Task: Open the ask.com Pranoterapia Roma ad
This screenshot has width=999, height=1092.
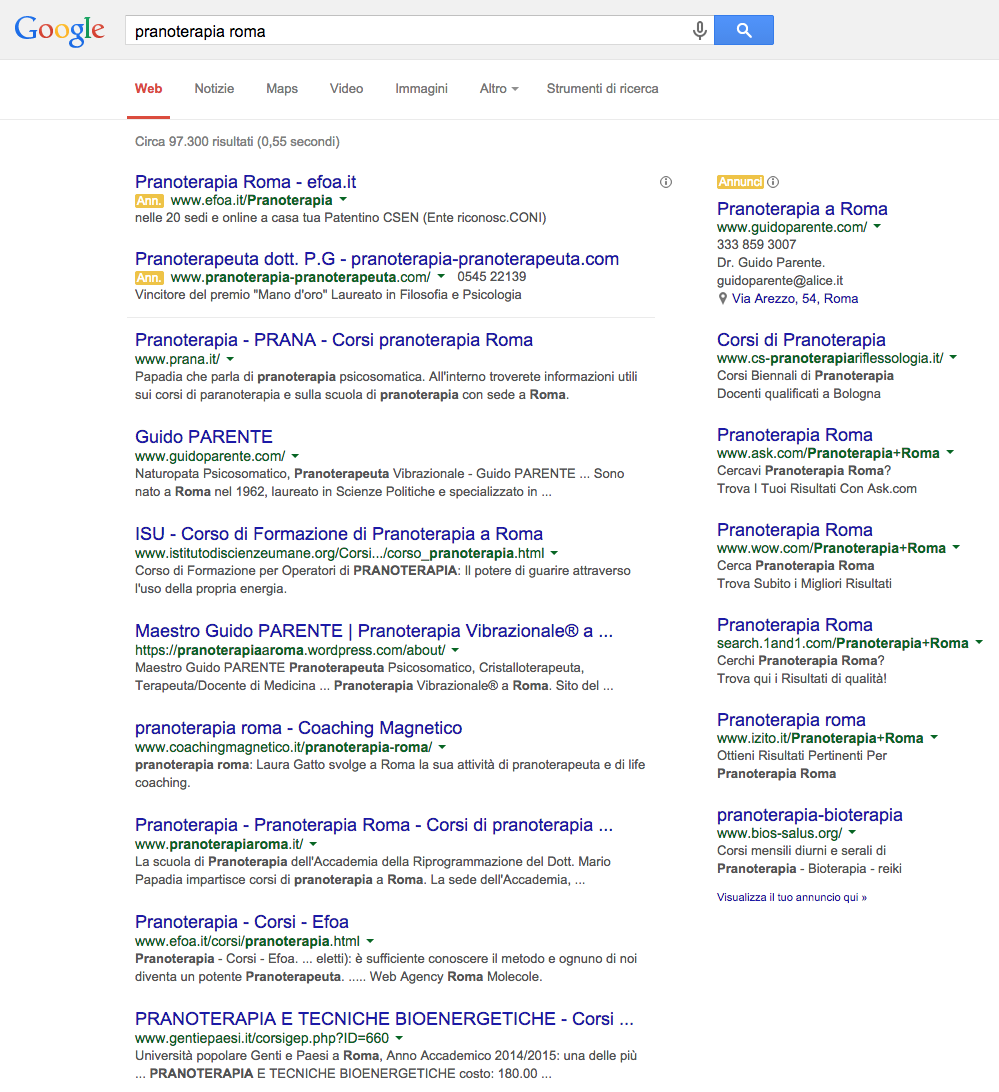Action: point(795,435)
